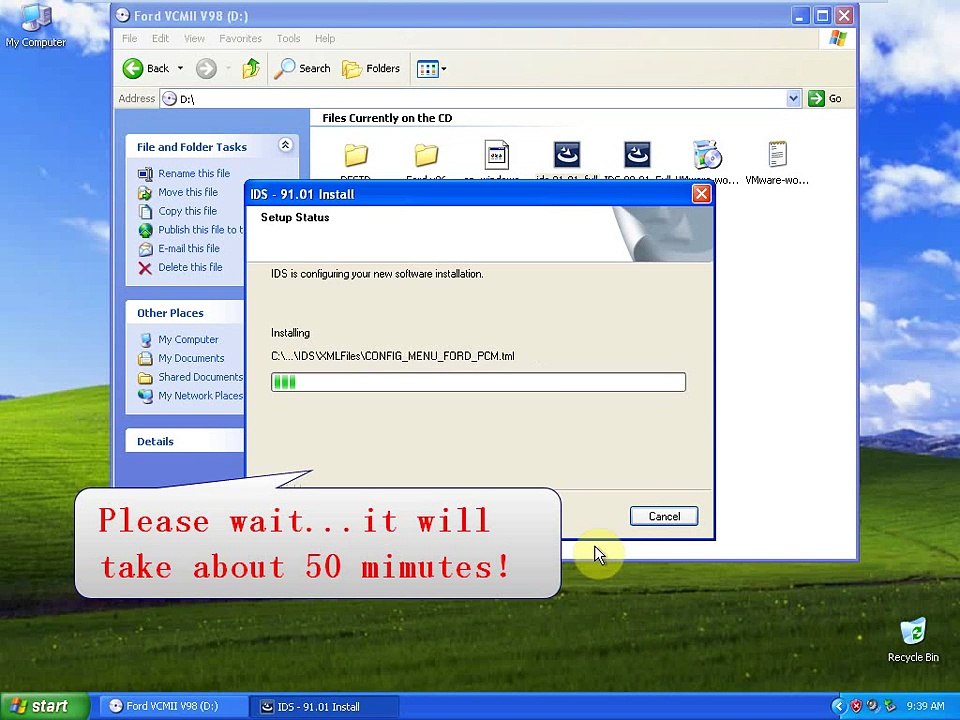Click the red security shield tray icon

856,706
